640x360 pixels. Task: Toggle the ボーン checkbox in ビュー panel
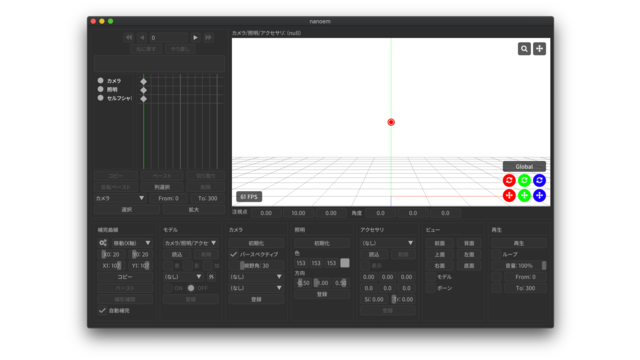point(431,288)
